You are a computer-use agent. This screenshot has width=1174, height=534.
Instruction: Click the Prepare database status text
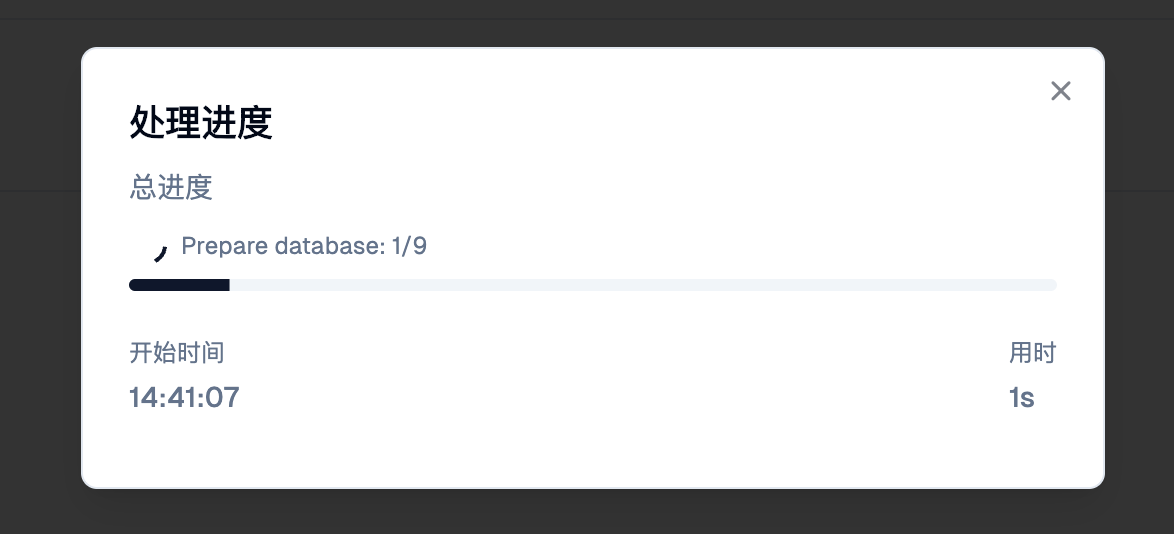[304, 246]
